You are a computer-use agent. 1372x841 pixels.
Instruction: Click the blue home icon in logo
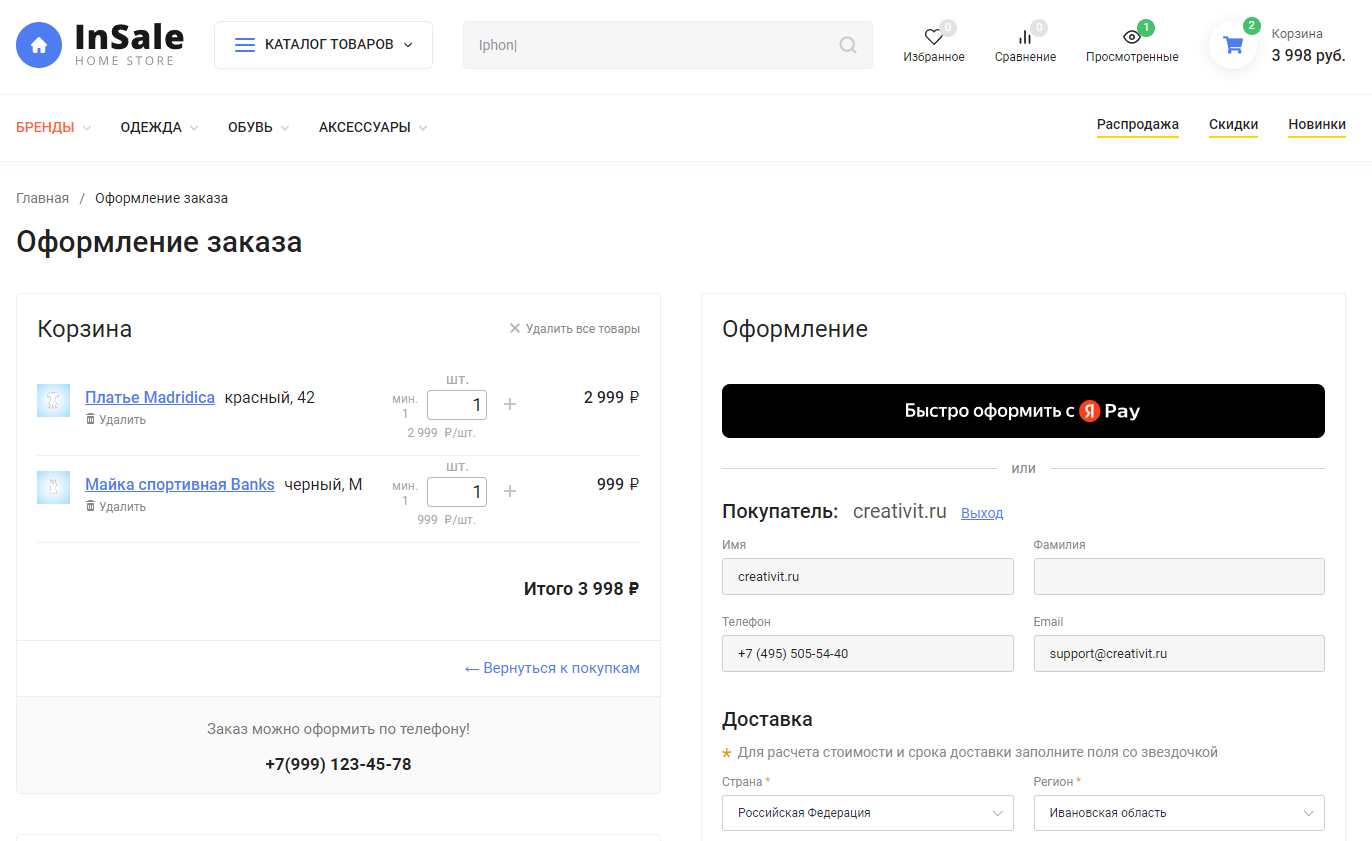pos(39,45)
